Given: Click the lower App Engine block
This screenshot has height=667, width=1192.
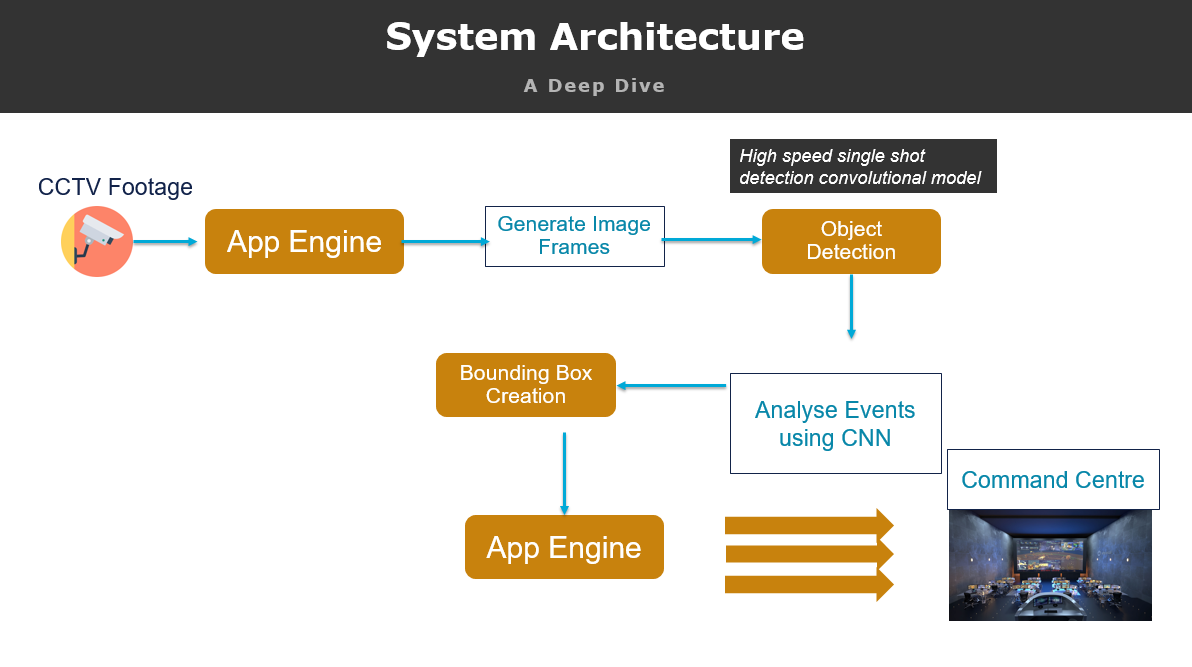Looking at the screenshot, I should 564,547.
